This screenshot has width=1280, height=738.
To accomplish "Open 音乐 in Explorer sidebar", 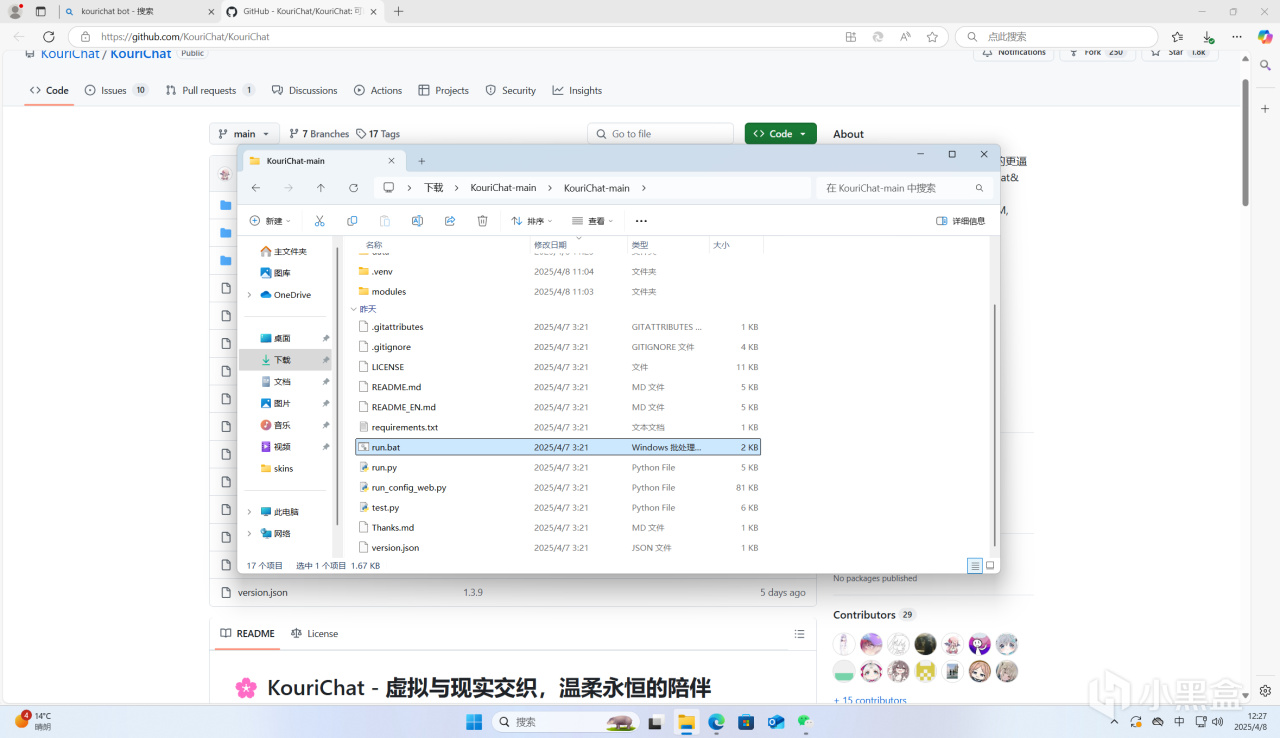I will coord(275,425).
